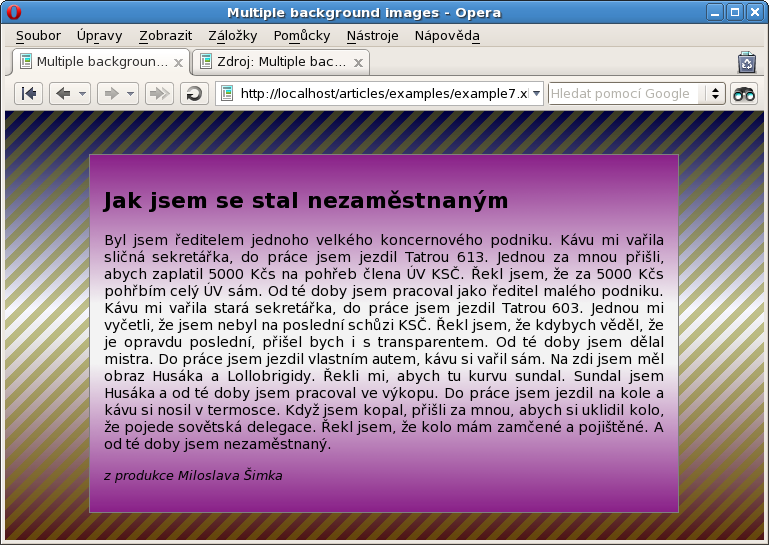Minimize the Opera window

click(x=715, y=13)
